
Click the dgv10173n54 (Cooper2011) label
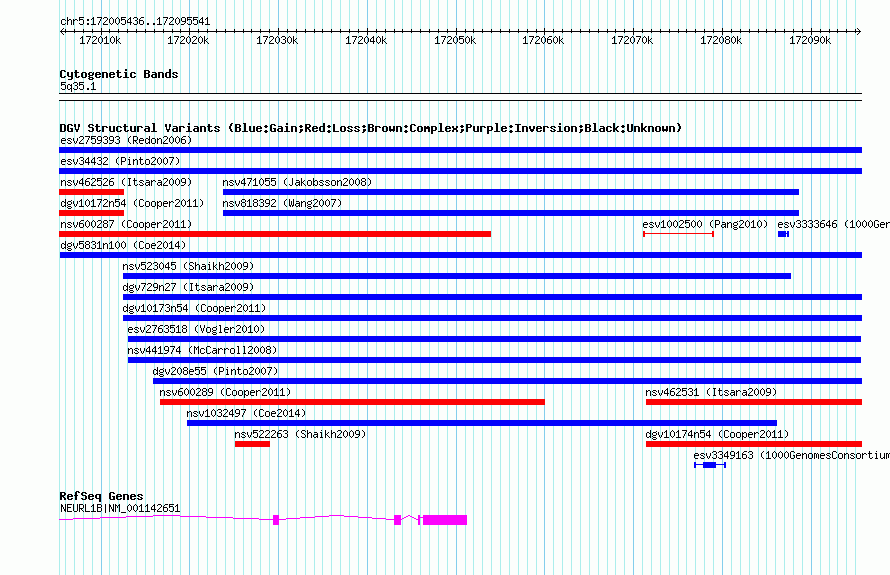(194, 308)
